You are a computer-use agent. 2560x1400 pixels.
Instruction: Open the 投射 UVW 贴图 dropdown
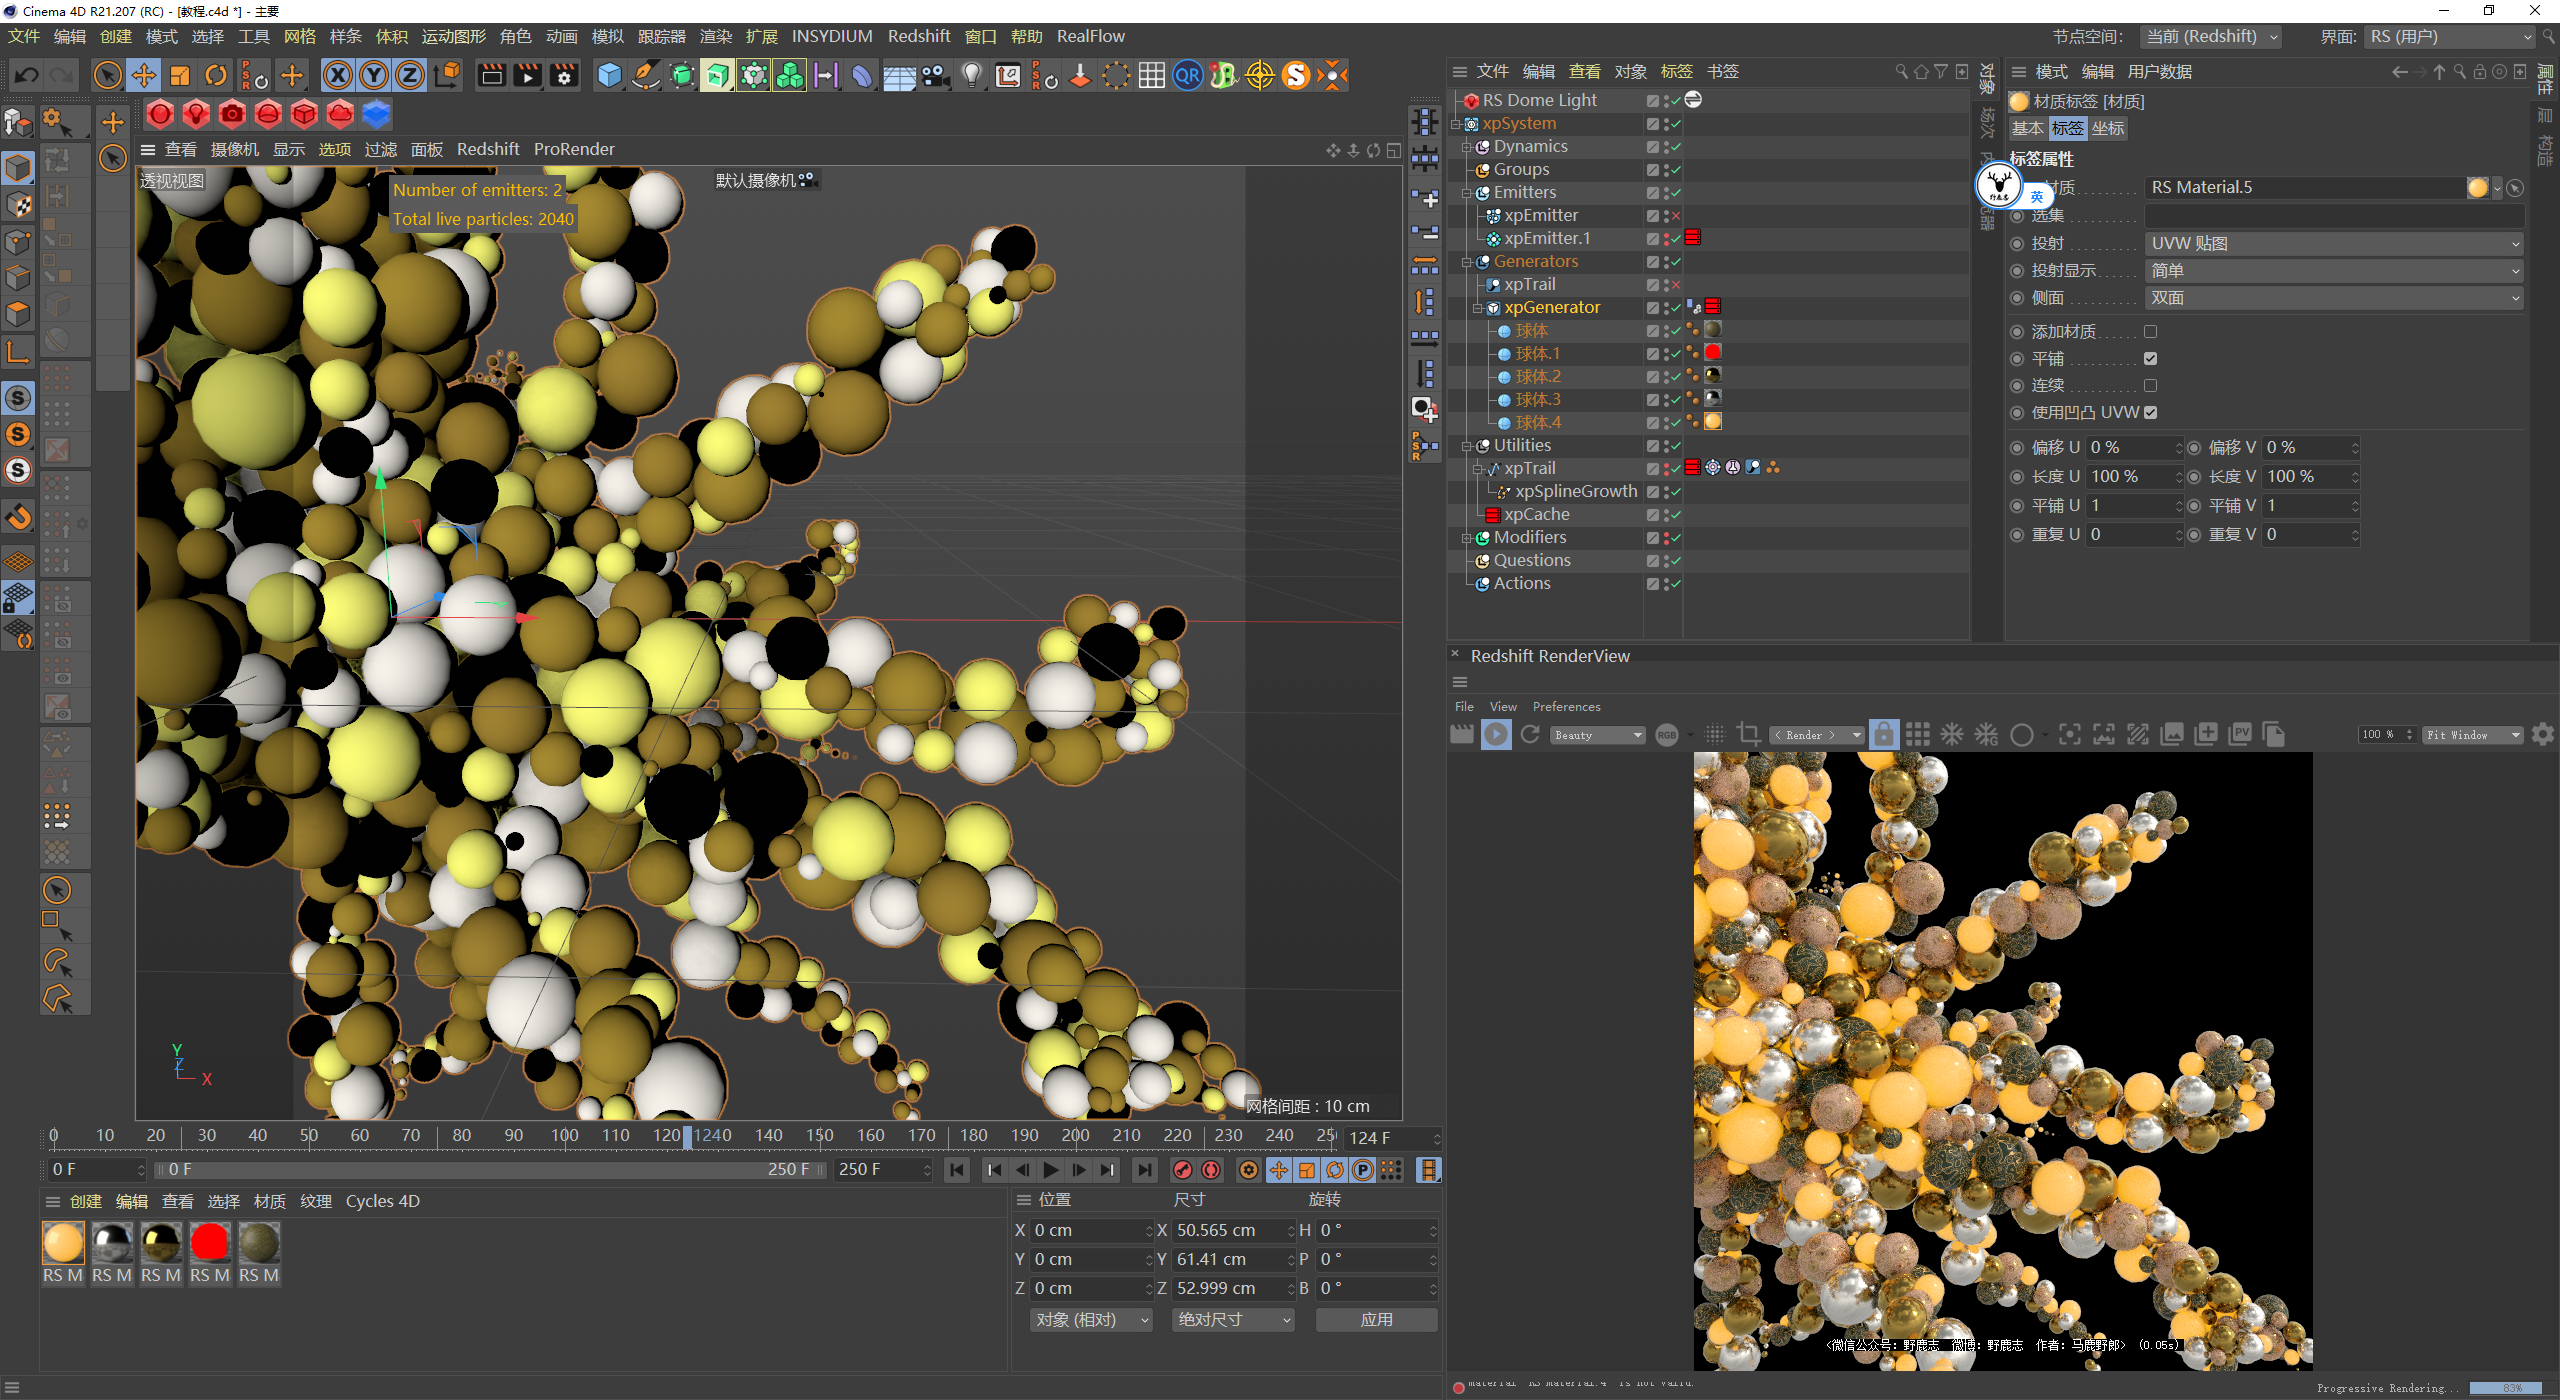[2334, 244]
